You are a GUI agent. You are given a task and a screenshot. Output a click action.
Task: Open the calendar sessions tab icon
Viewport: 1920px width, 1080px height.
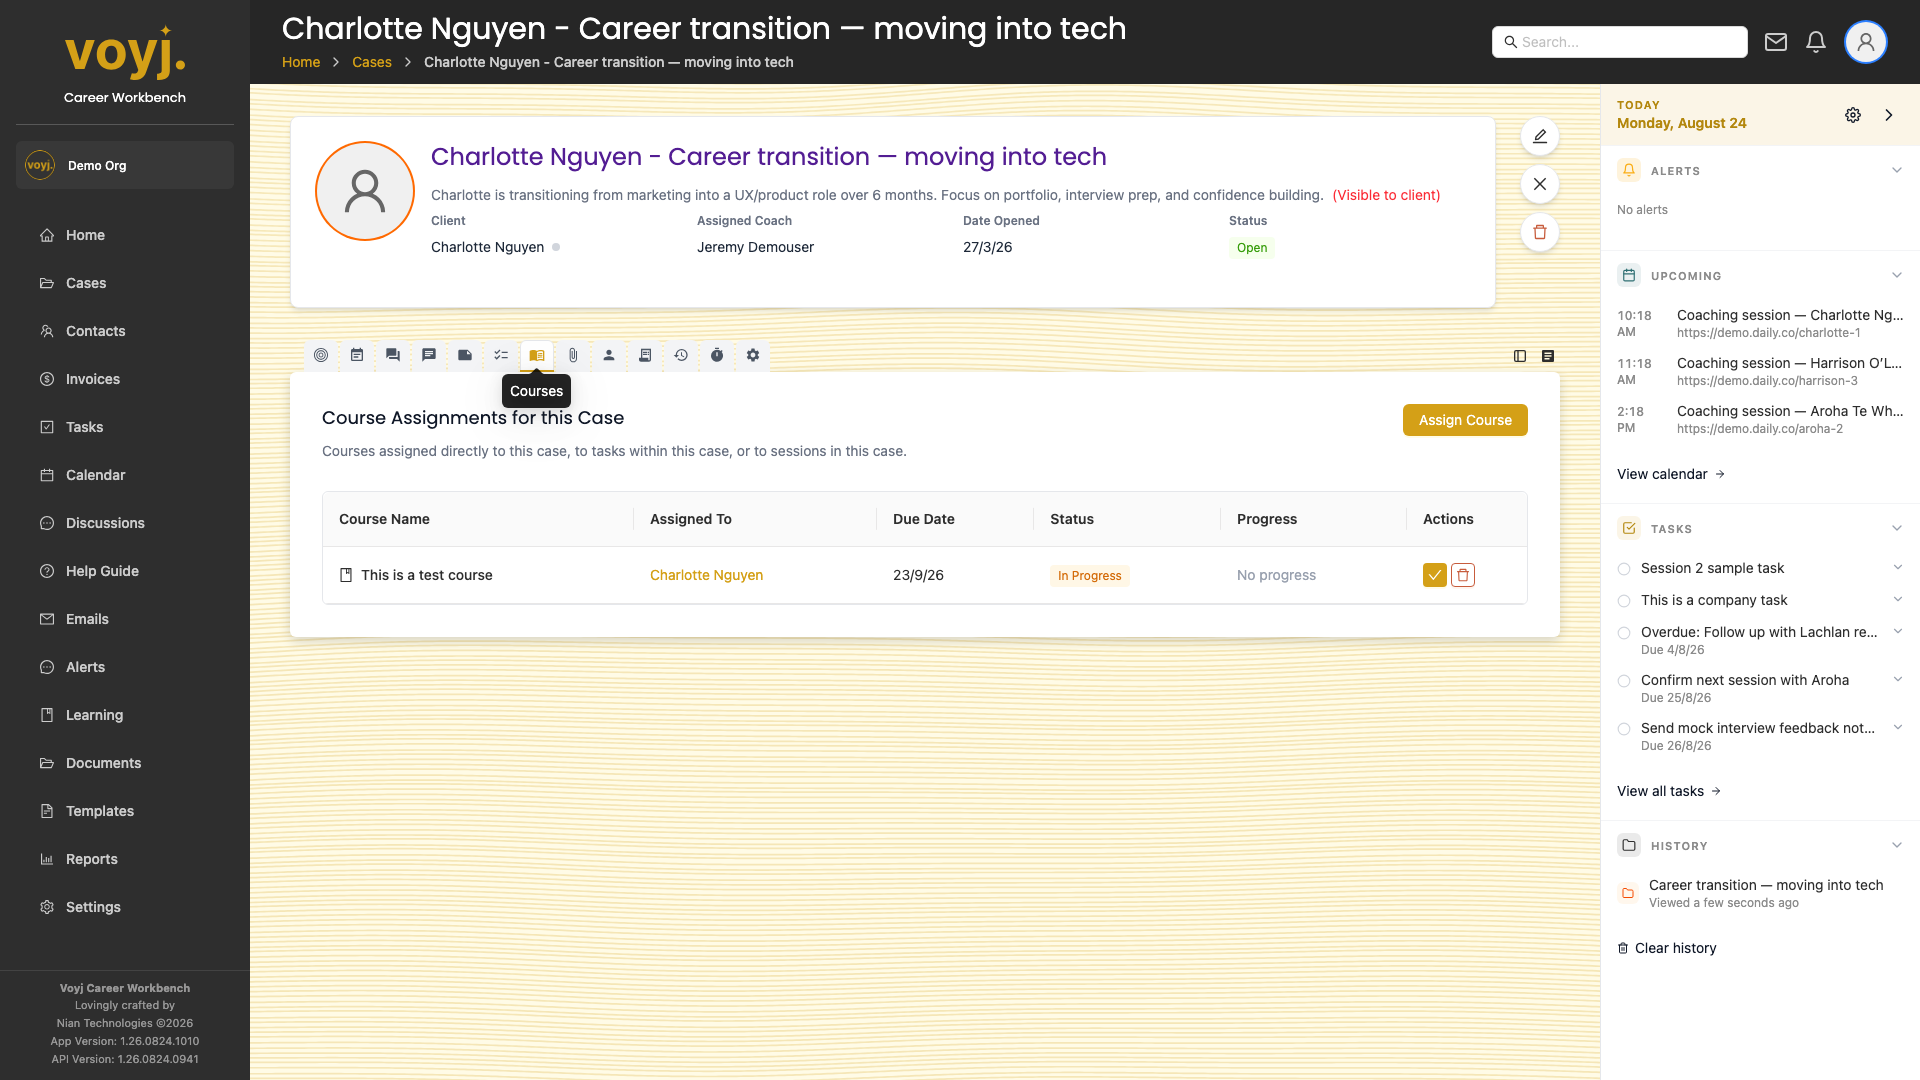click(357, 355)
